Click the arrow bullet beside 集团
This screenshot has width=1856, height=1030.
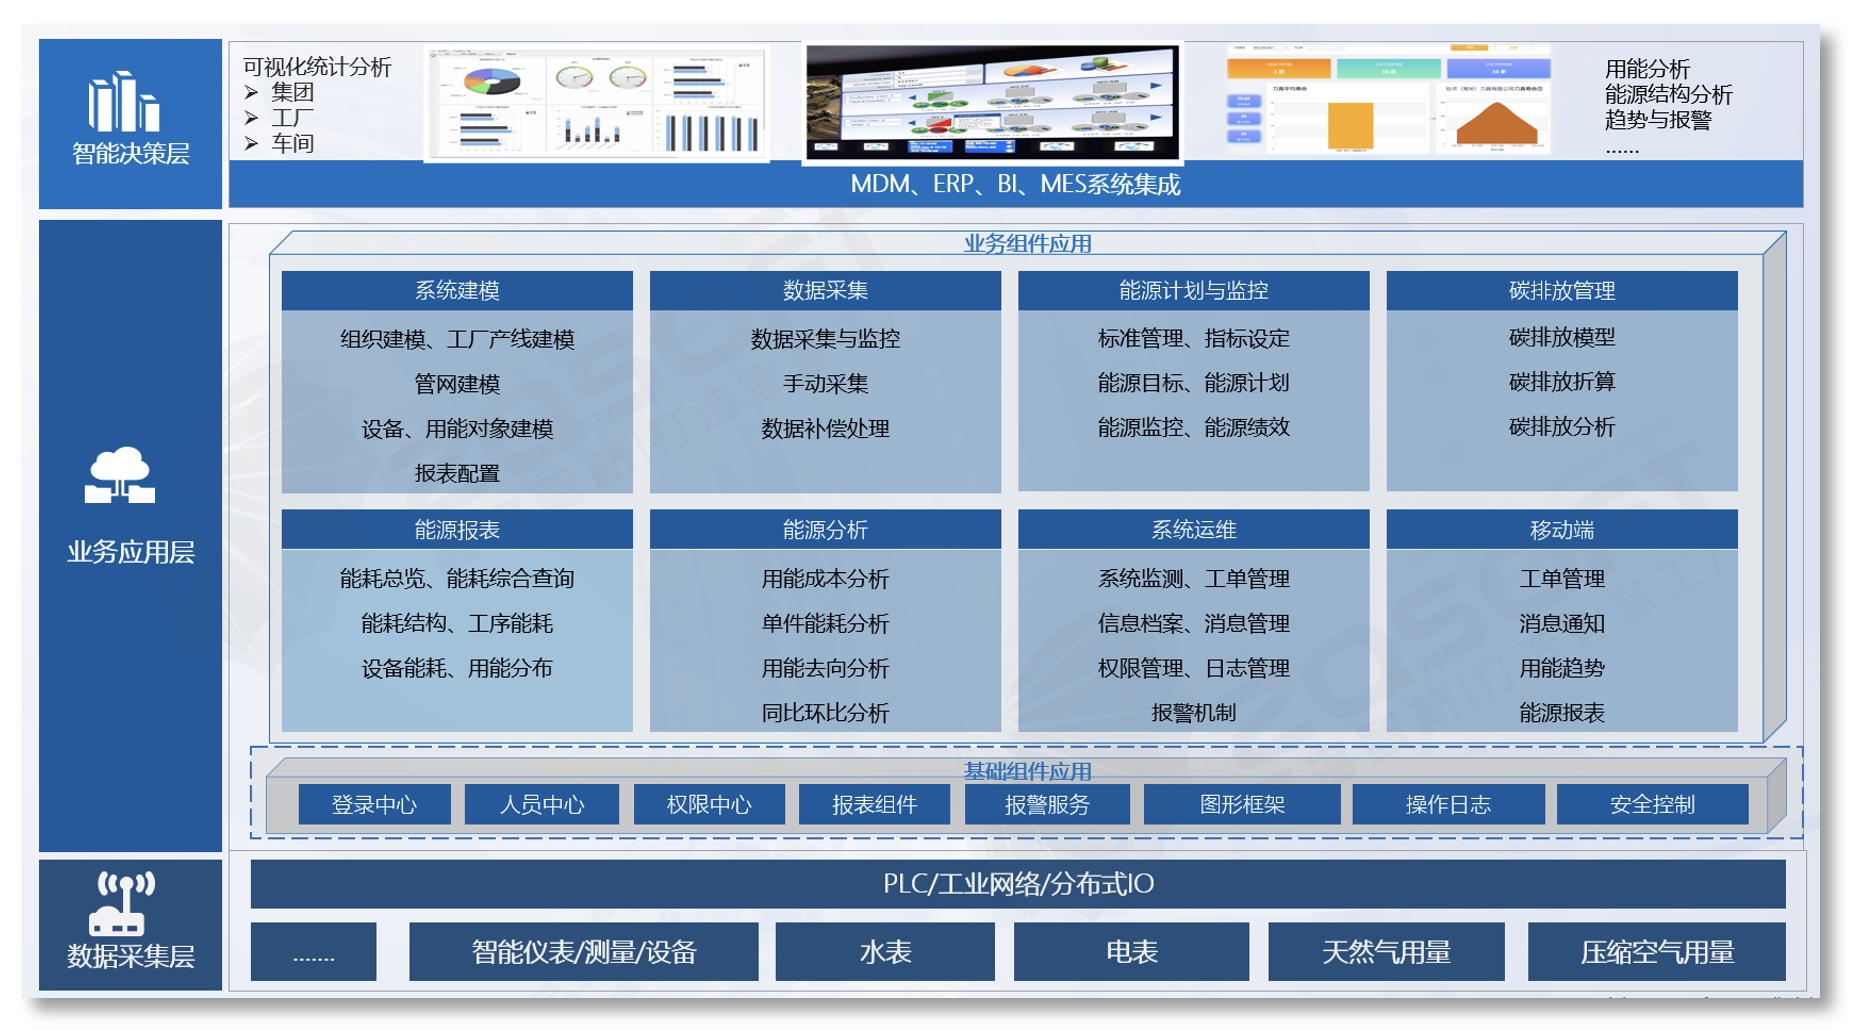(252, 92)
